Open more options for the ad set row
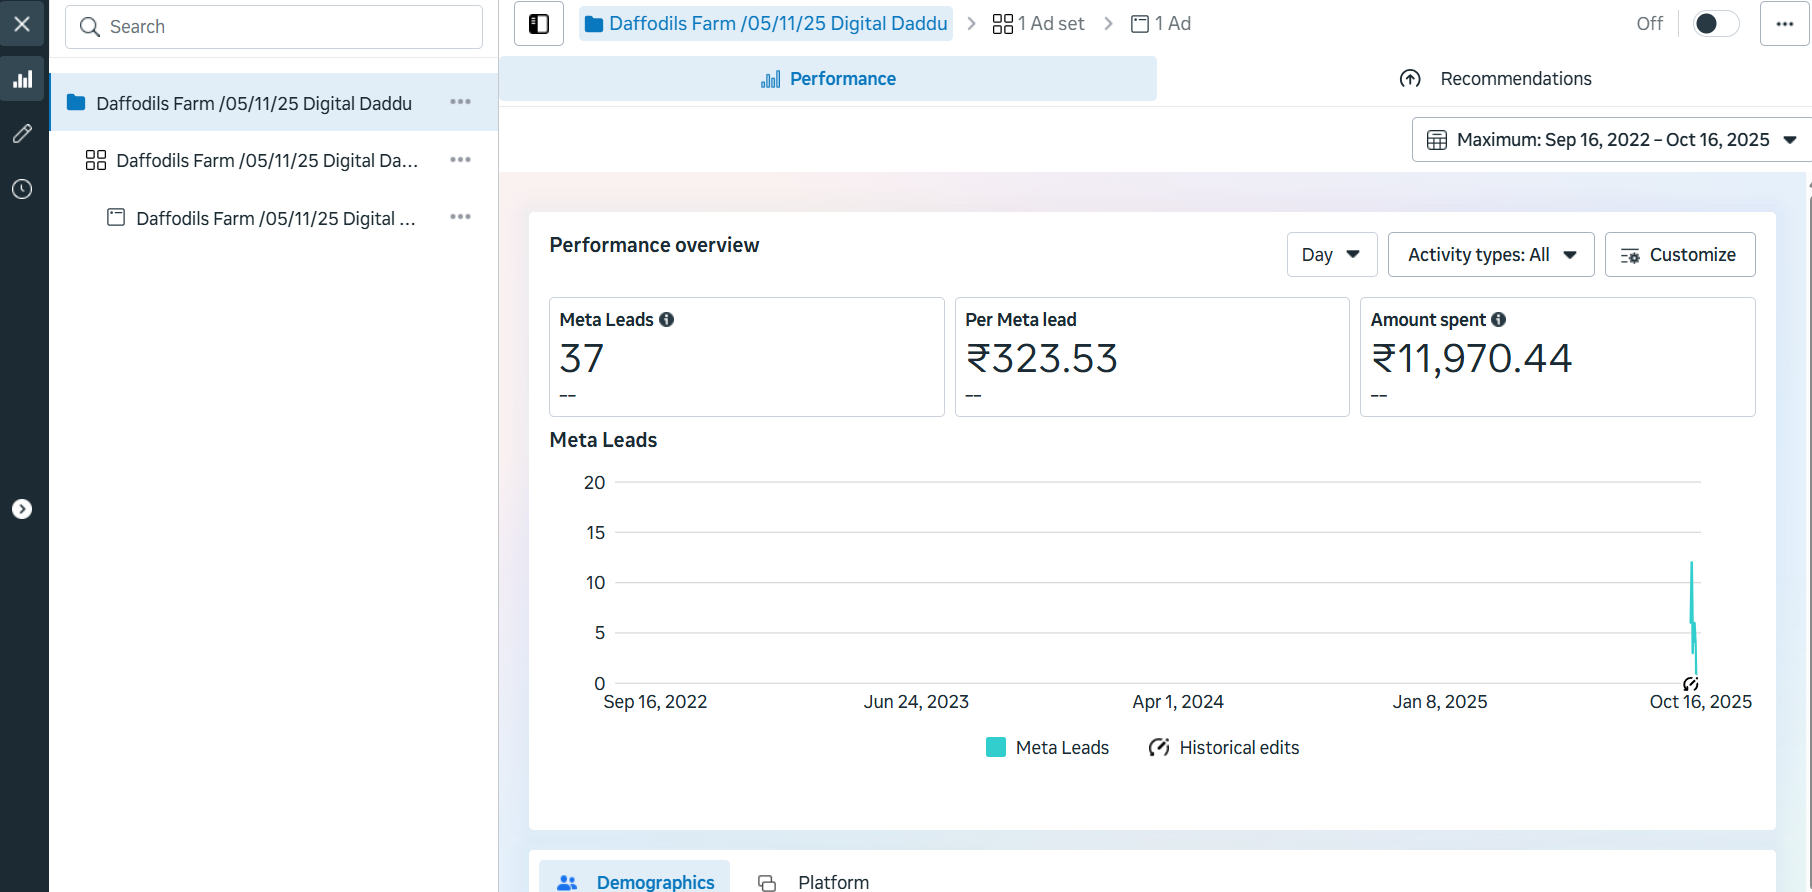The width and height of the screenshot is (1812, 892). pyautogui.click(x=460, y=160)
